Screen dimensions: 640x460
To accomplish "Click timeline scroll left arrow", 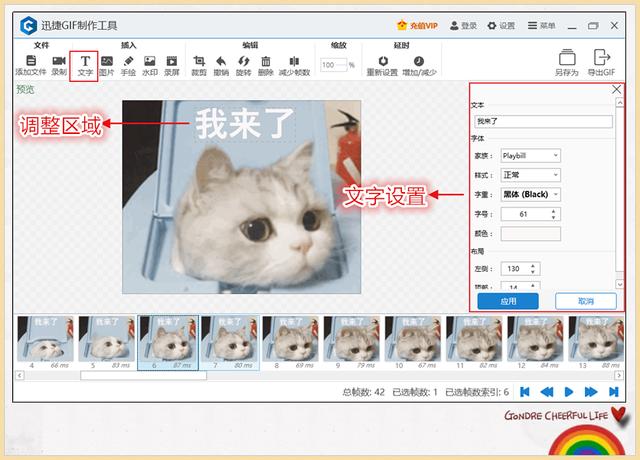I will coord(19,375).
